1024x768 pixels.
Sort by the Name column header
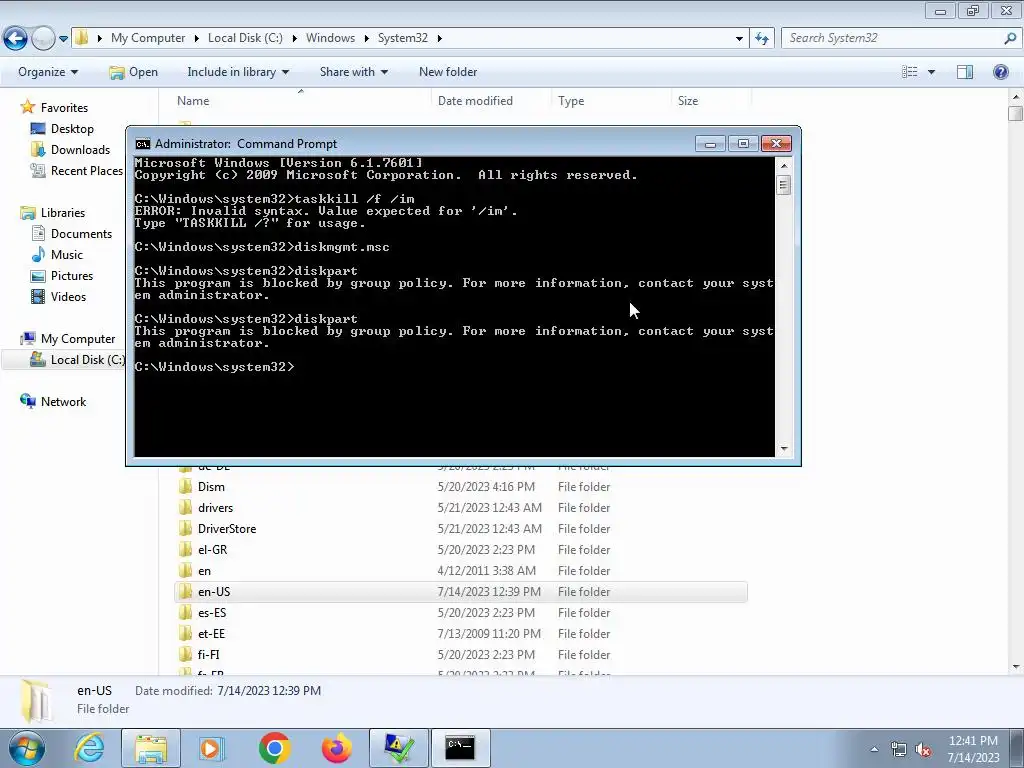(x=300, y=101)
